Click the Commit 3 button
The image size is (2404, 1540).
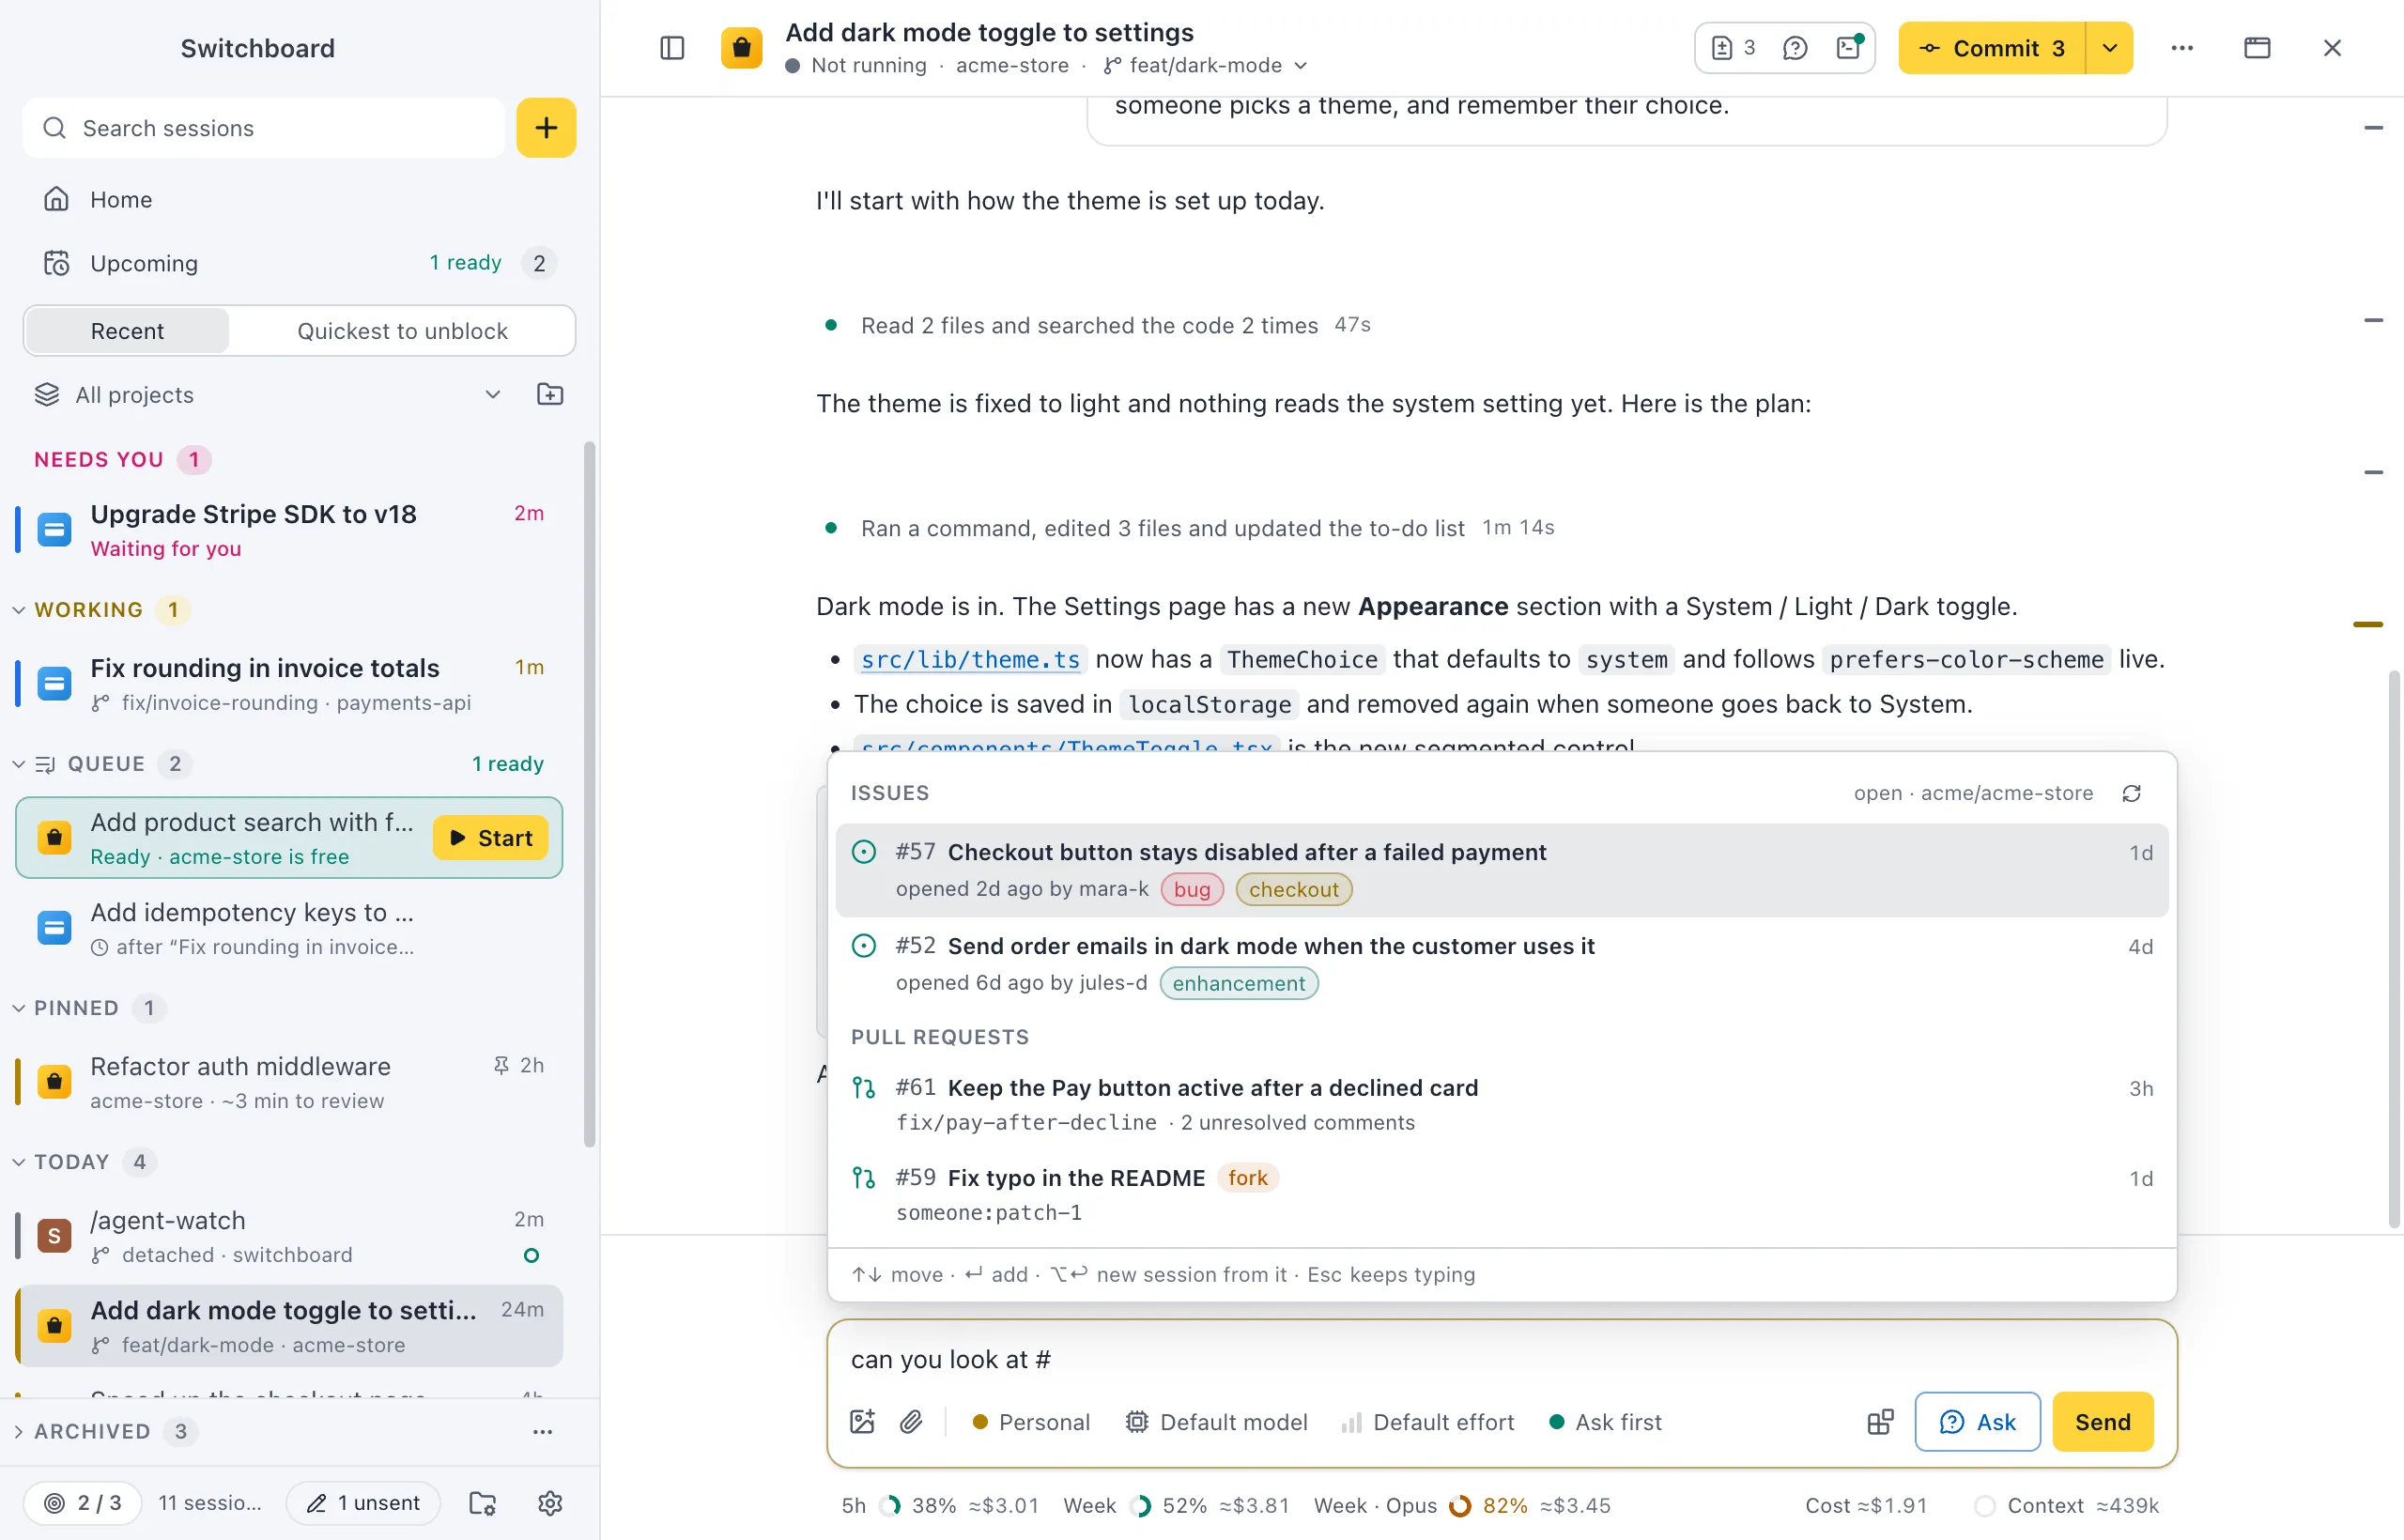click(1991, 48)
